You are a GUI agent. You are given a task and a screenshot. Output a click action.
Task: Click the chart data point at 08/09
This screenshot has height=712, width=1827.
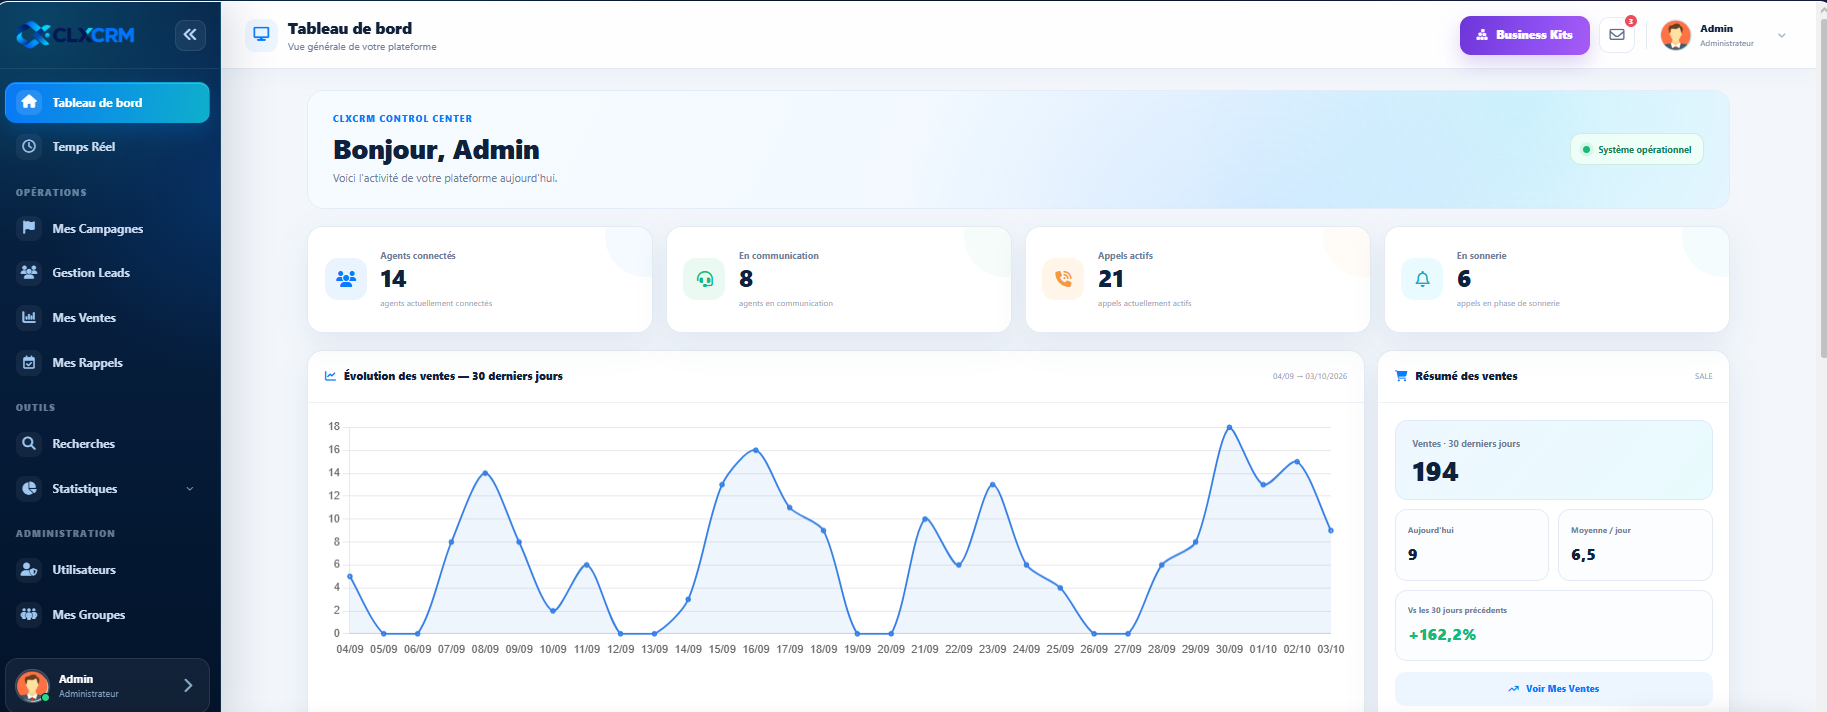click(x=485, y=473)
